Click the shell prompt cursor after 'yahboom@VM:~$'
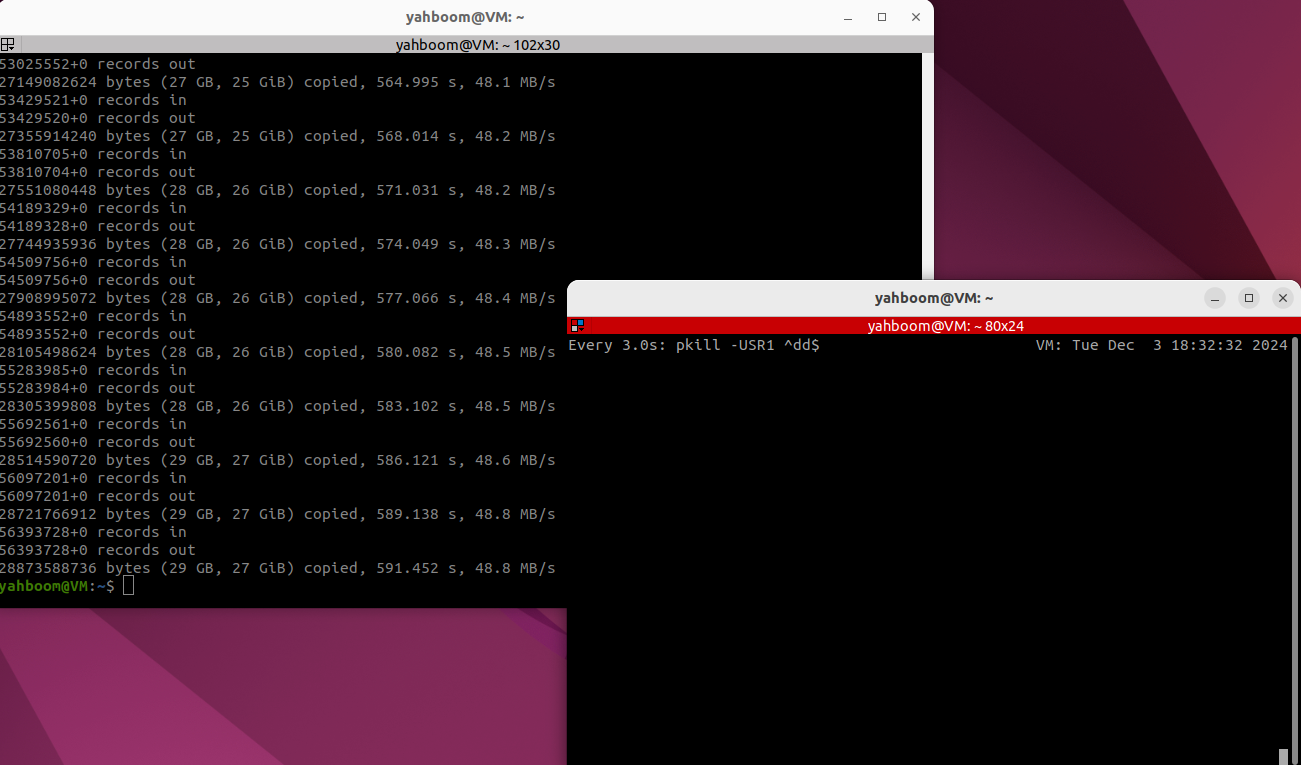The width and height of the screenshot is (1301, 765). 128,586
